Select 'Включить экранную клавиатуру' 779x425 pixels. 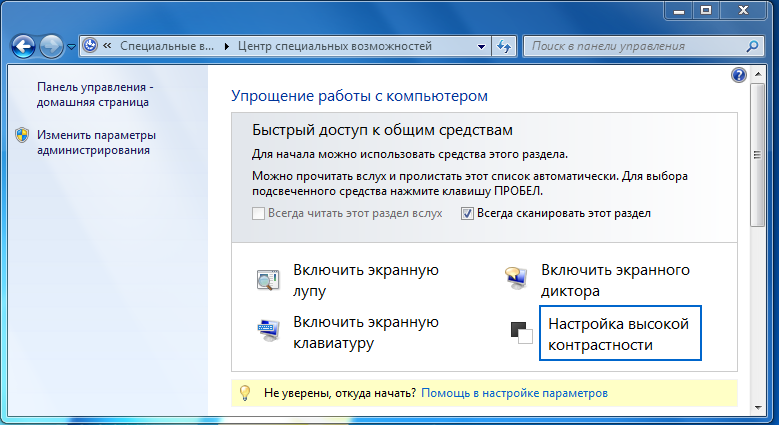coord(366,333)
